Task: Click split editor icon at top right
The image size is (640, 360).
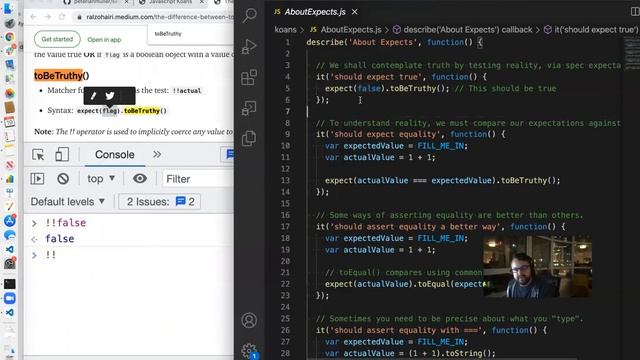Action: click(x=635, y=12)
